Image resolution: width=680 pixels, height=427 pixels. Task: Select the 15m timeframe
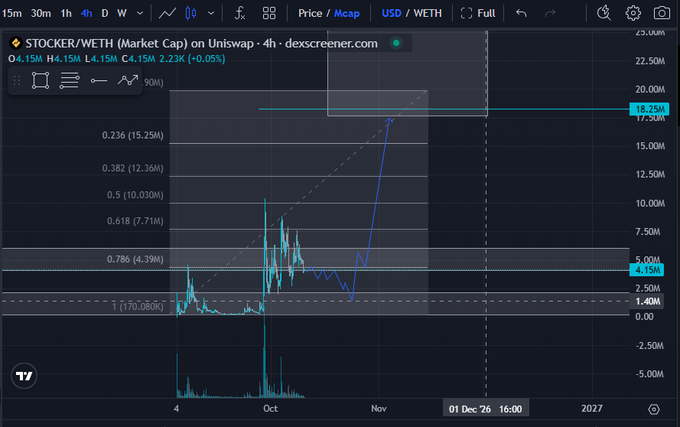pos(12,13)
